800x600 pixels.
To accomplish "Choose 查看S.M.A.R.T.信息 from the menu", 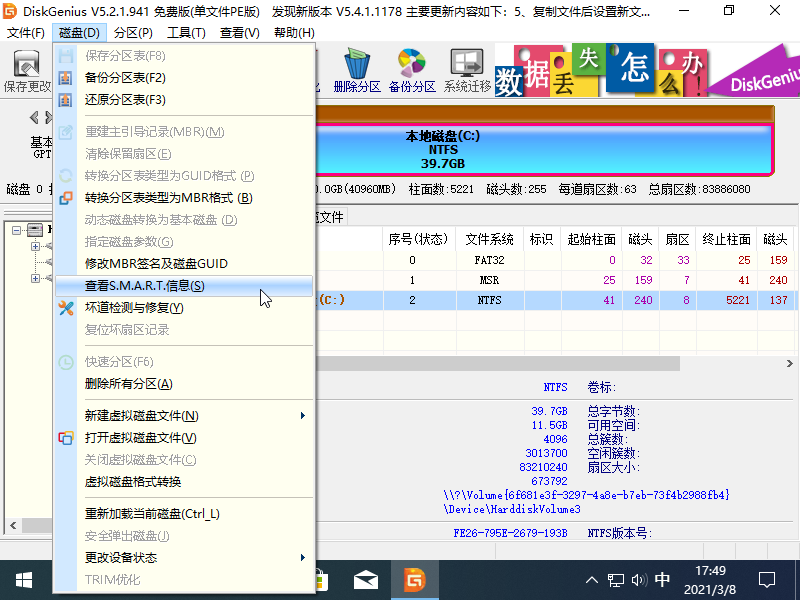I will coord(145,286).
